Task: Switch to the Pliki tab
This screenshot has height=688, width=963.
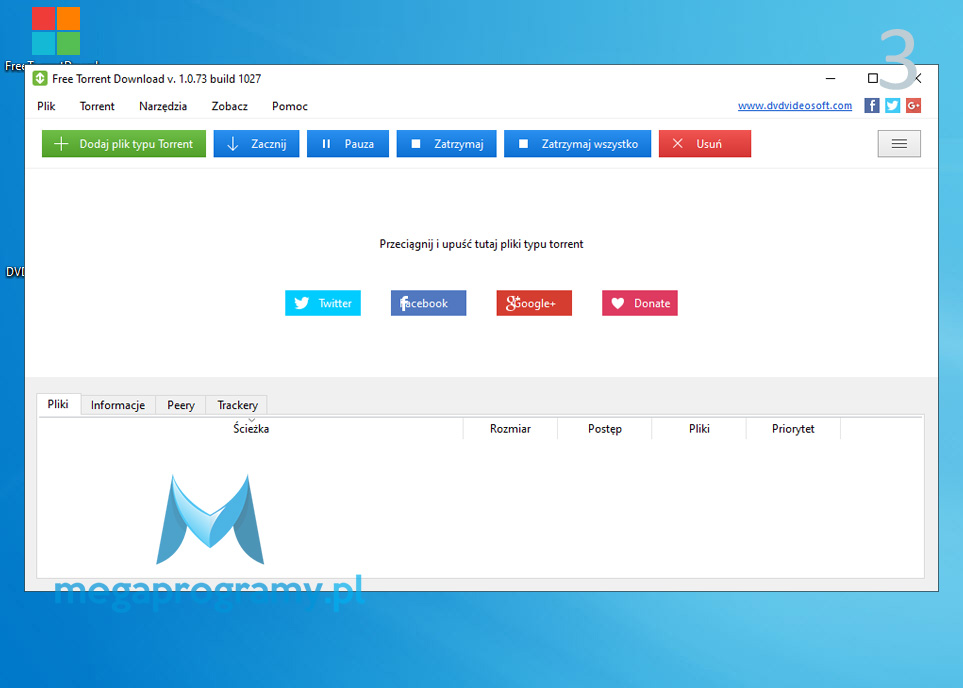Action: pyautogui.click(x=58, y=404)
